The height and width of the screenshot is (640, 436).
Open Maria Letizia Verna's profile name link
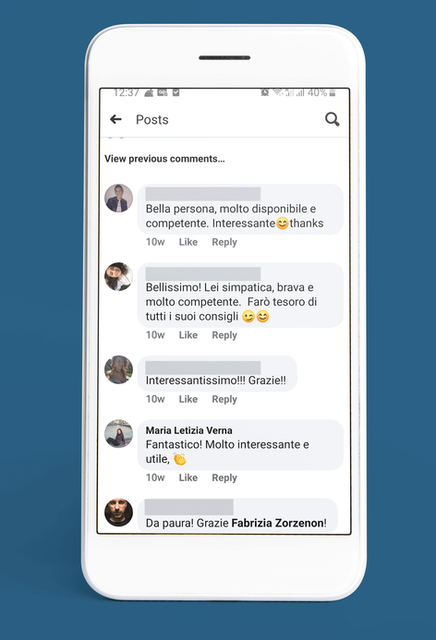[189, 430]
